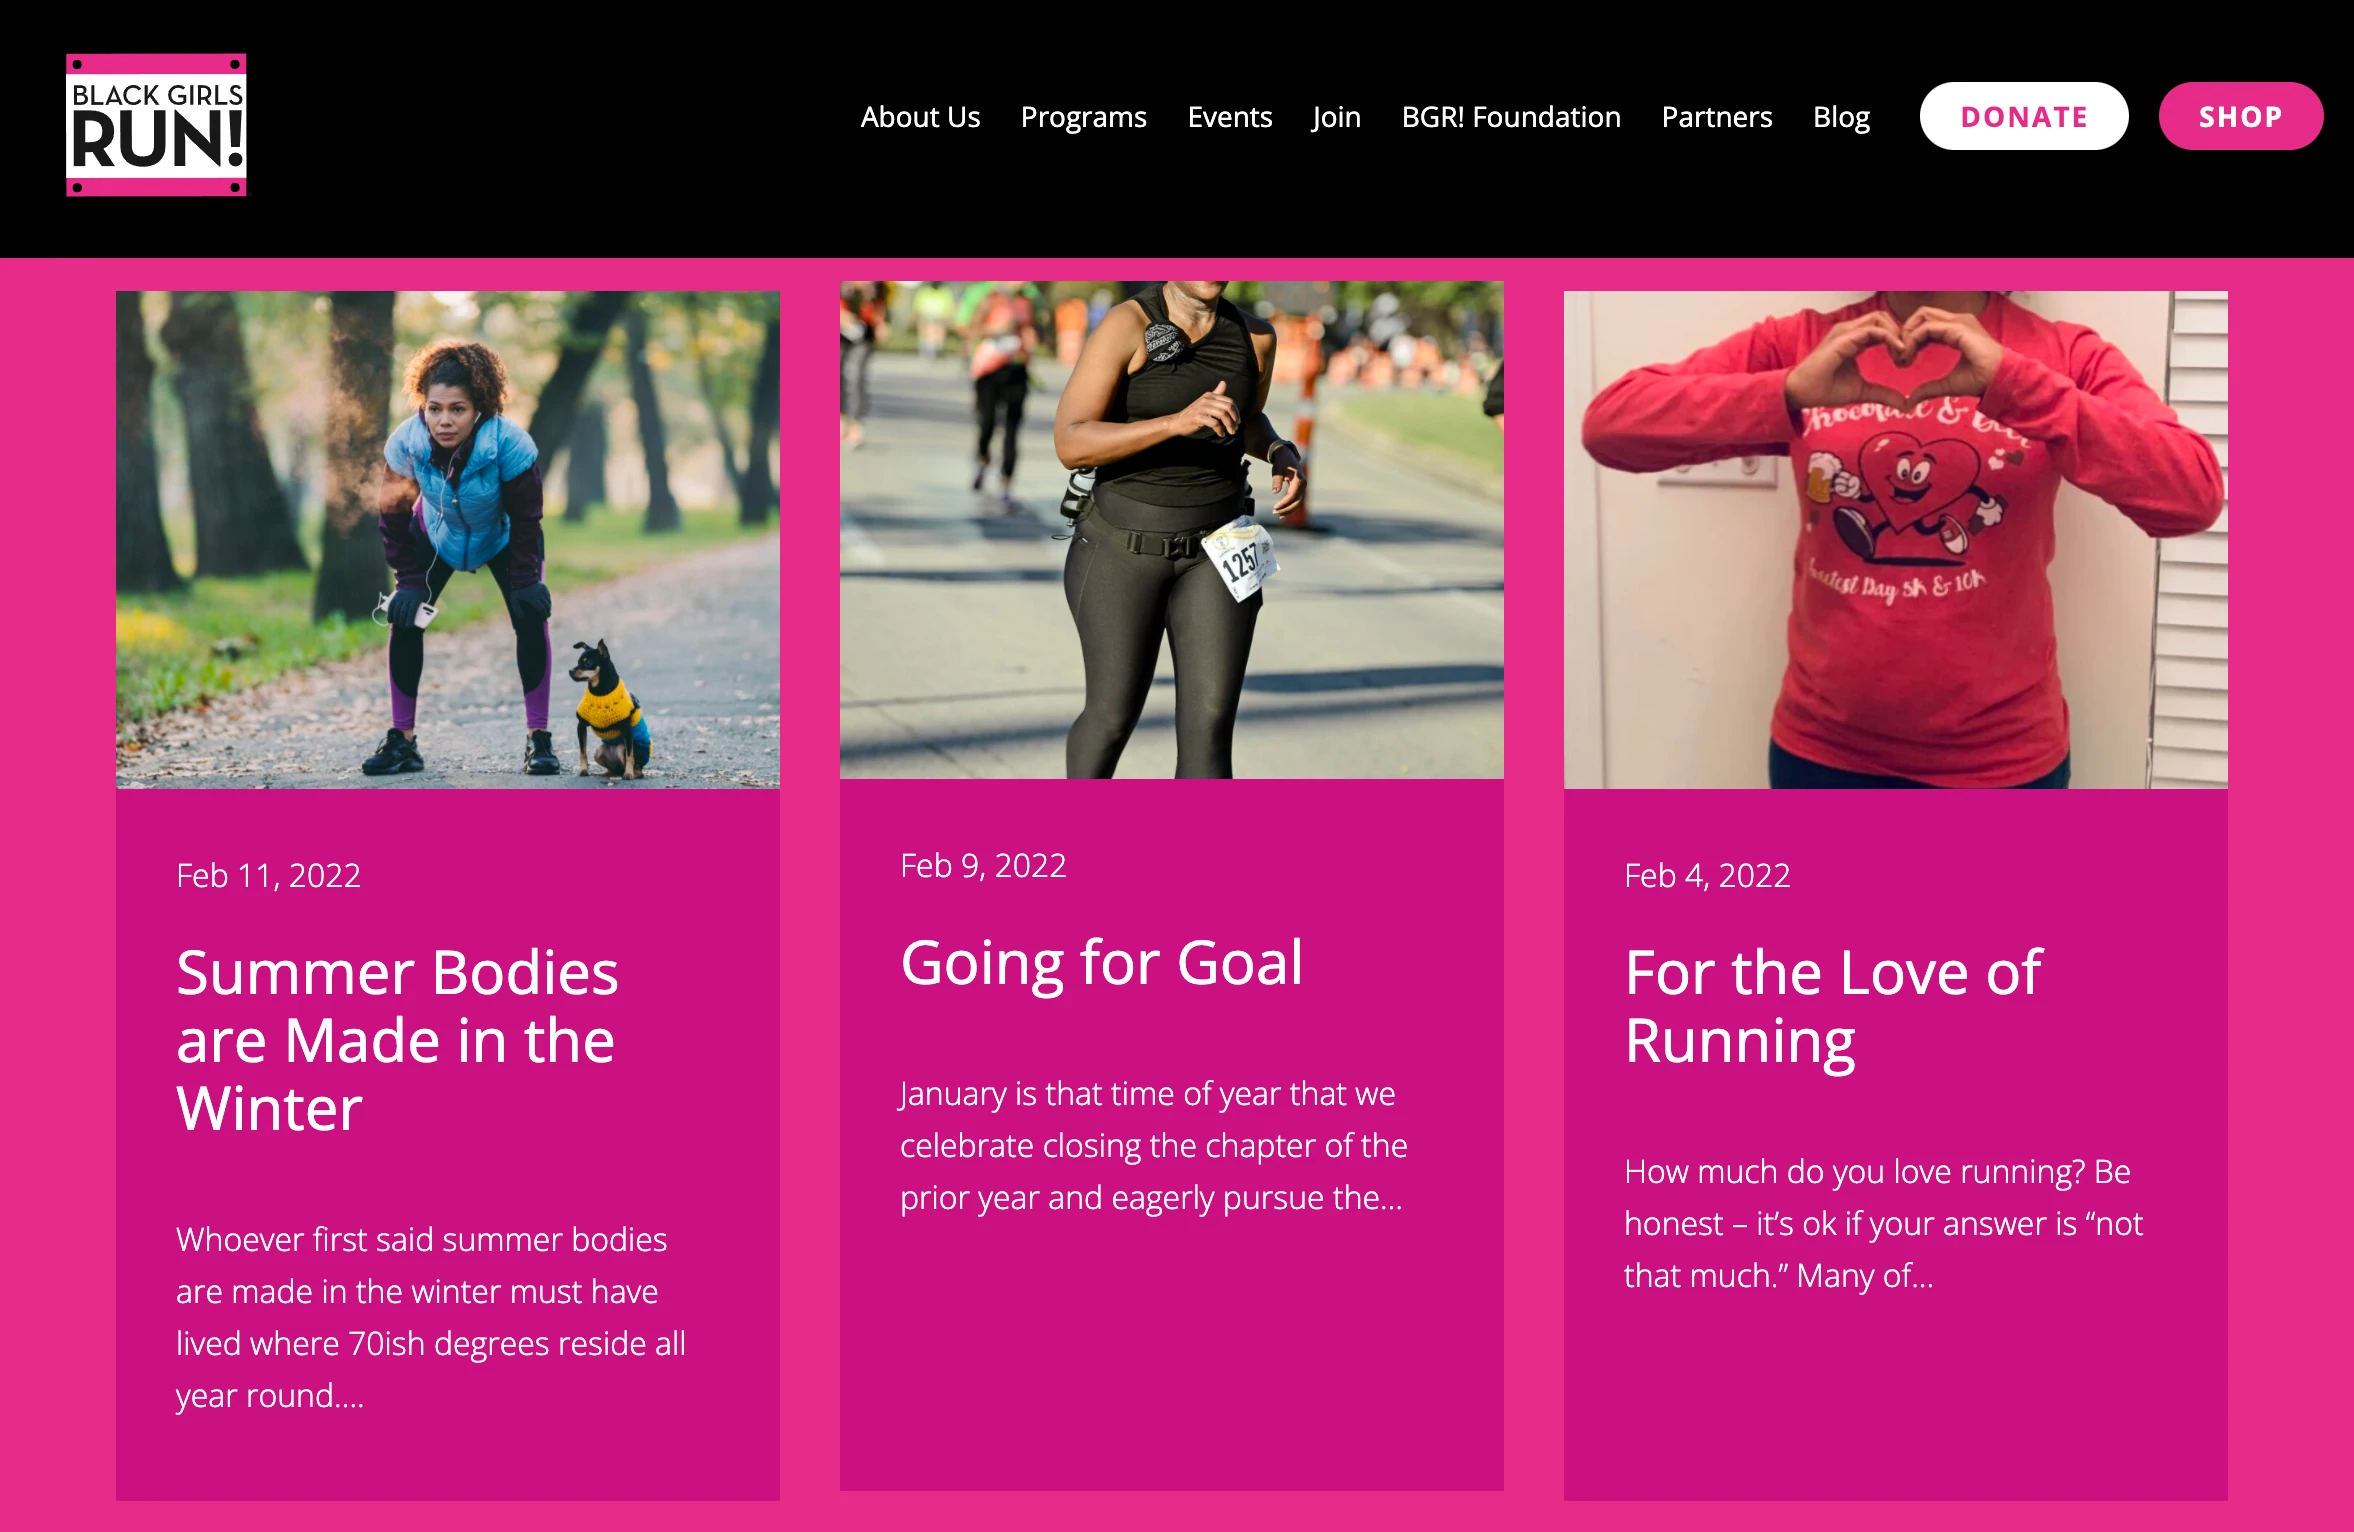Open the BGR! Foundation page
This screenshot has width=2354, height=1532.
1511,117
